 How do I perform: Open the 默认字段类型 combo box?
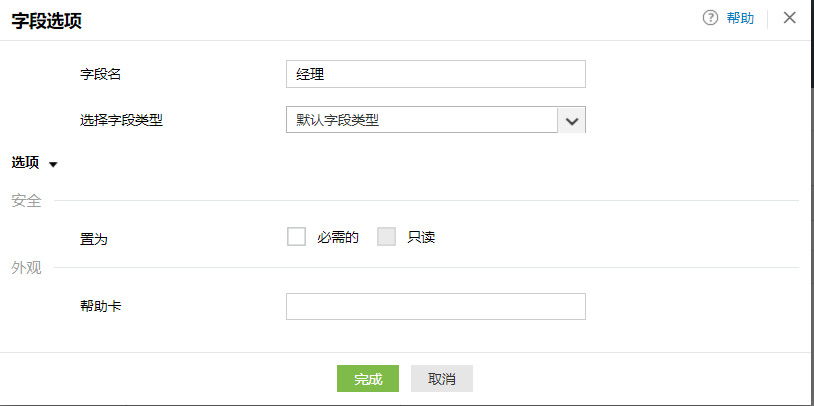pos(421,120)
